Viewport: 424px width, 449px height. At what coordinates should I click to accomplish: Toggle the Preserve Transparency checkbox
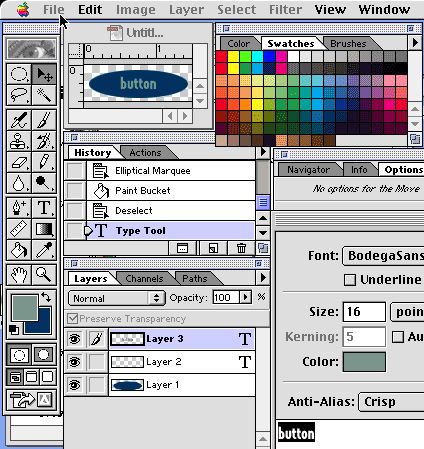coord(73,319)
